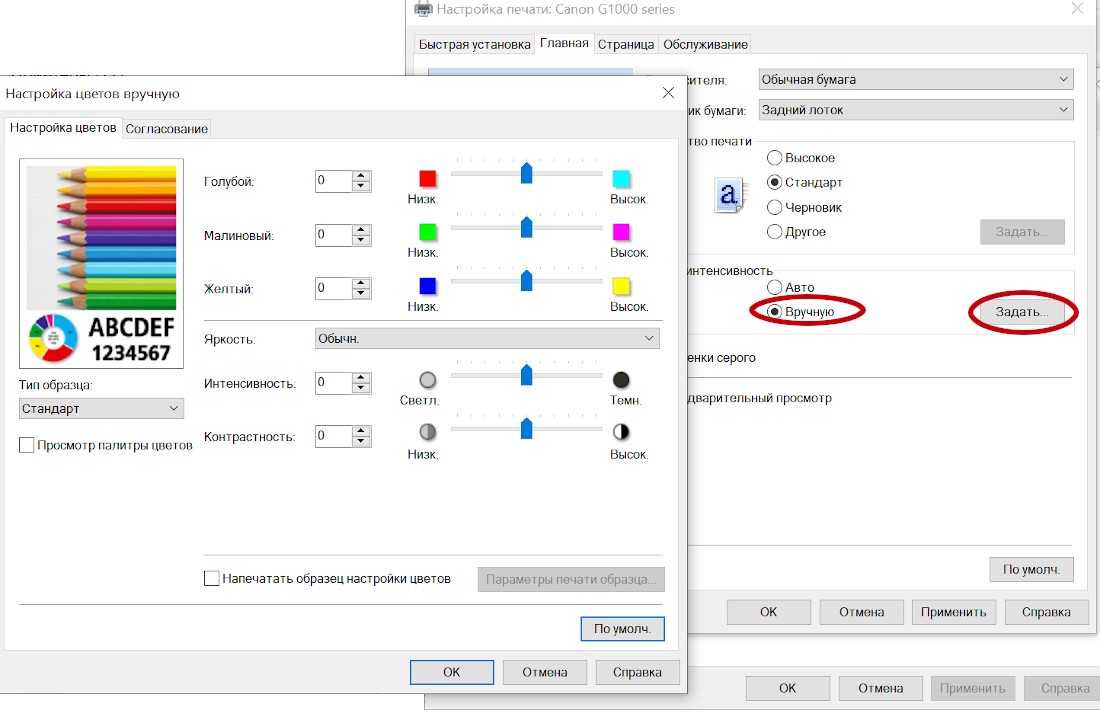Screen dimensions: 1100x720
Task: Increase the Голубой value with up arrow
Action: click(x=361, y=176)
